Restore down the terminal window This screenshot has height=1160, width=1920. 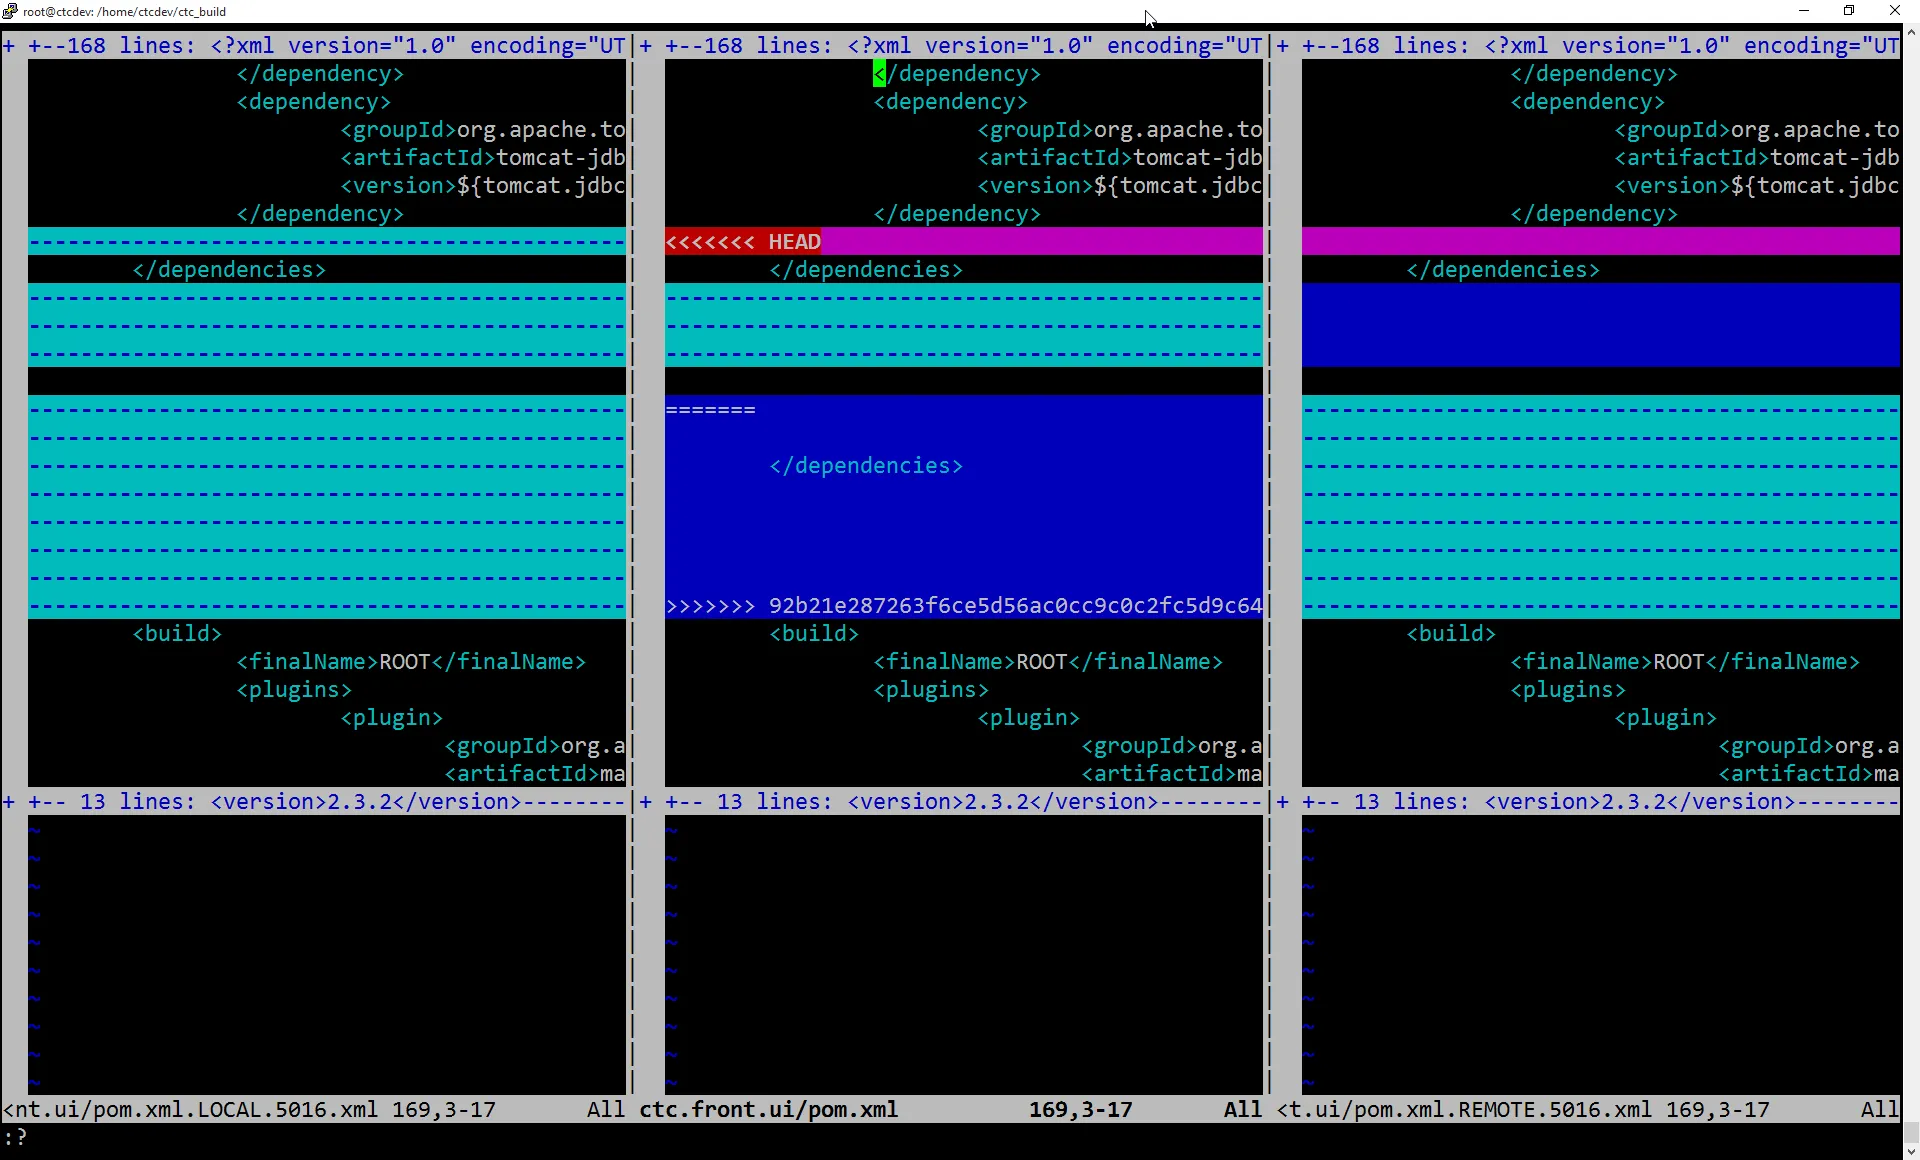coord(1849,11)
